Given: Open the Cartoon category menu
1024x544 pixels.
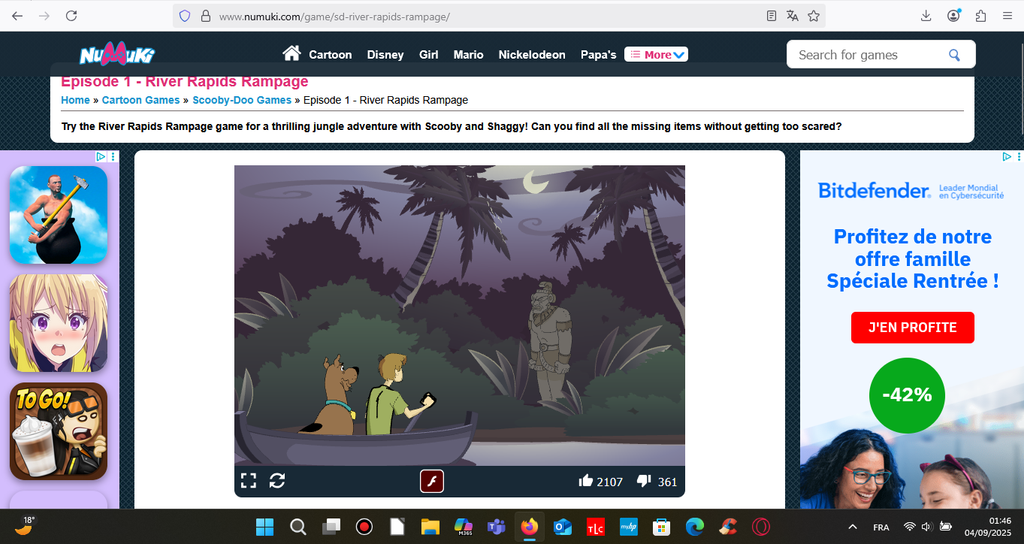Looking at the screenshot, I should pyautogui.click(x=330, y=55).
